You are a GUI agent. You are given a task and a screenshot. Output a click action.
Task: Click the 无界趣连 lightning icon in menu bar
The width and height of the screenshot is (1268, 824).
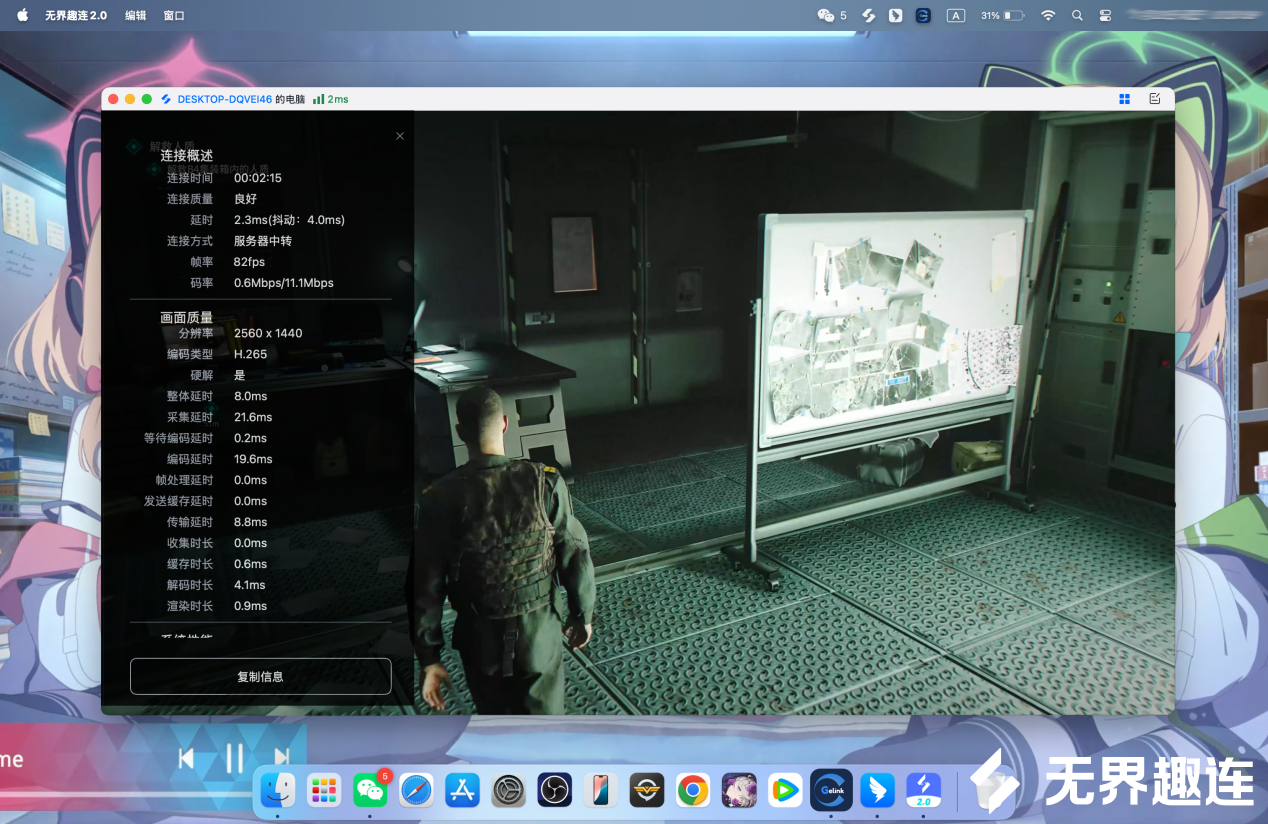tap(870, 15)
